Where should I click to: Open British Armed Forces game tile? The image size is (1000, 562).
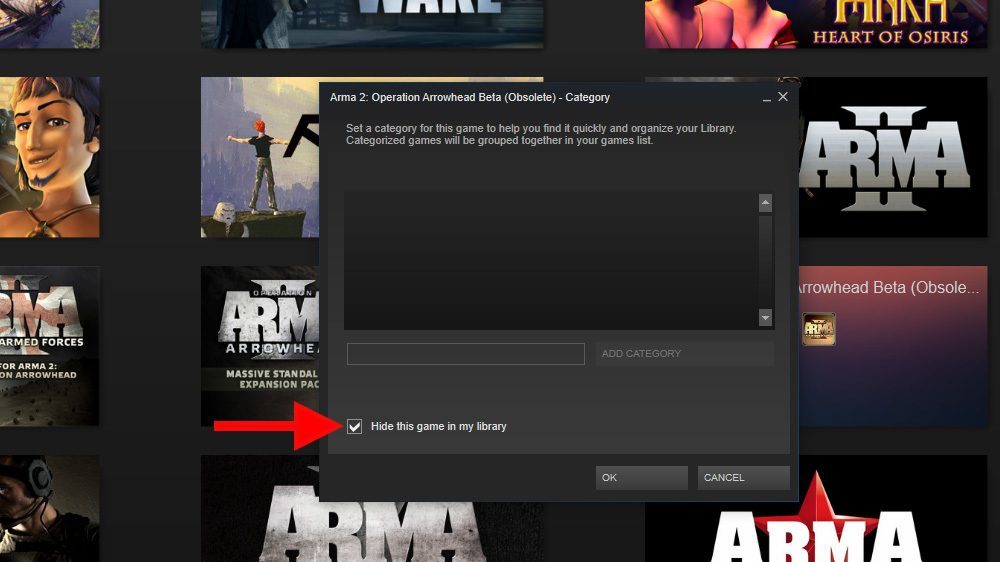49,346
